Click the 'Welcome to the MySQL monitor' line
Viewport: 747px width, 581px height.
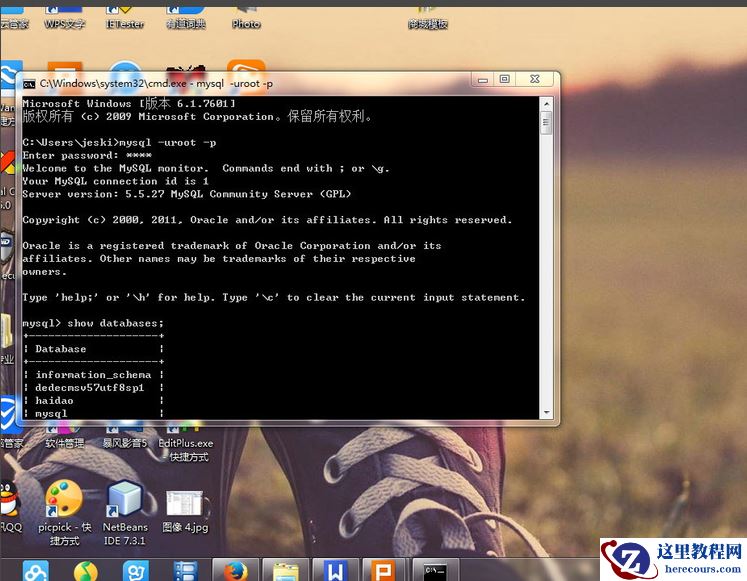pos(206,168)
